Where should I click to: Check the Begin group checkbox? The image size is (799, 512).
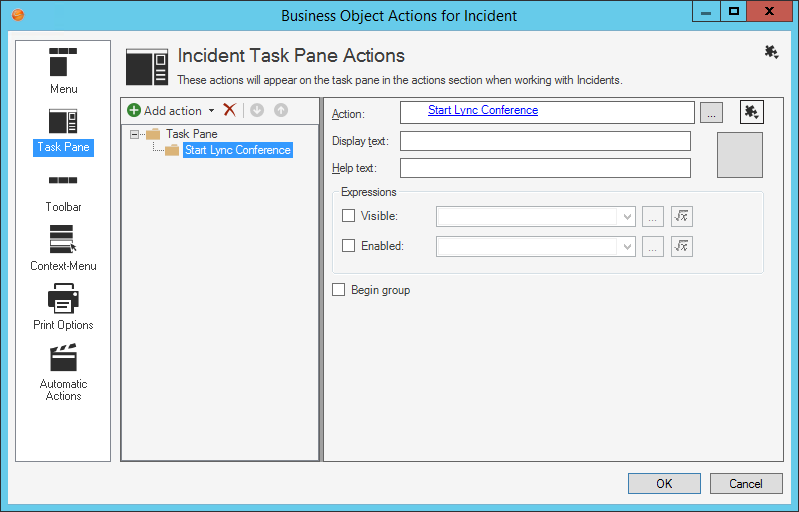338,290
